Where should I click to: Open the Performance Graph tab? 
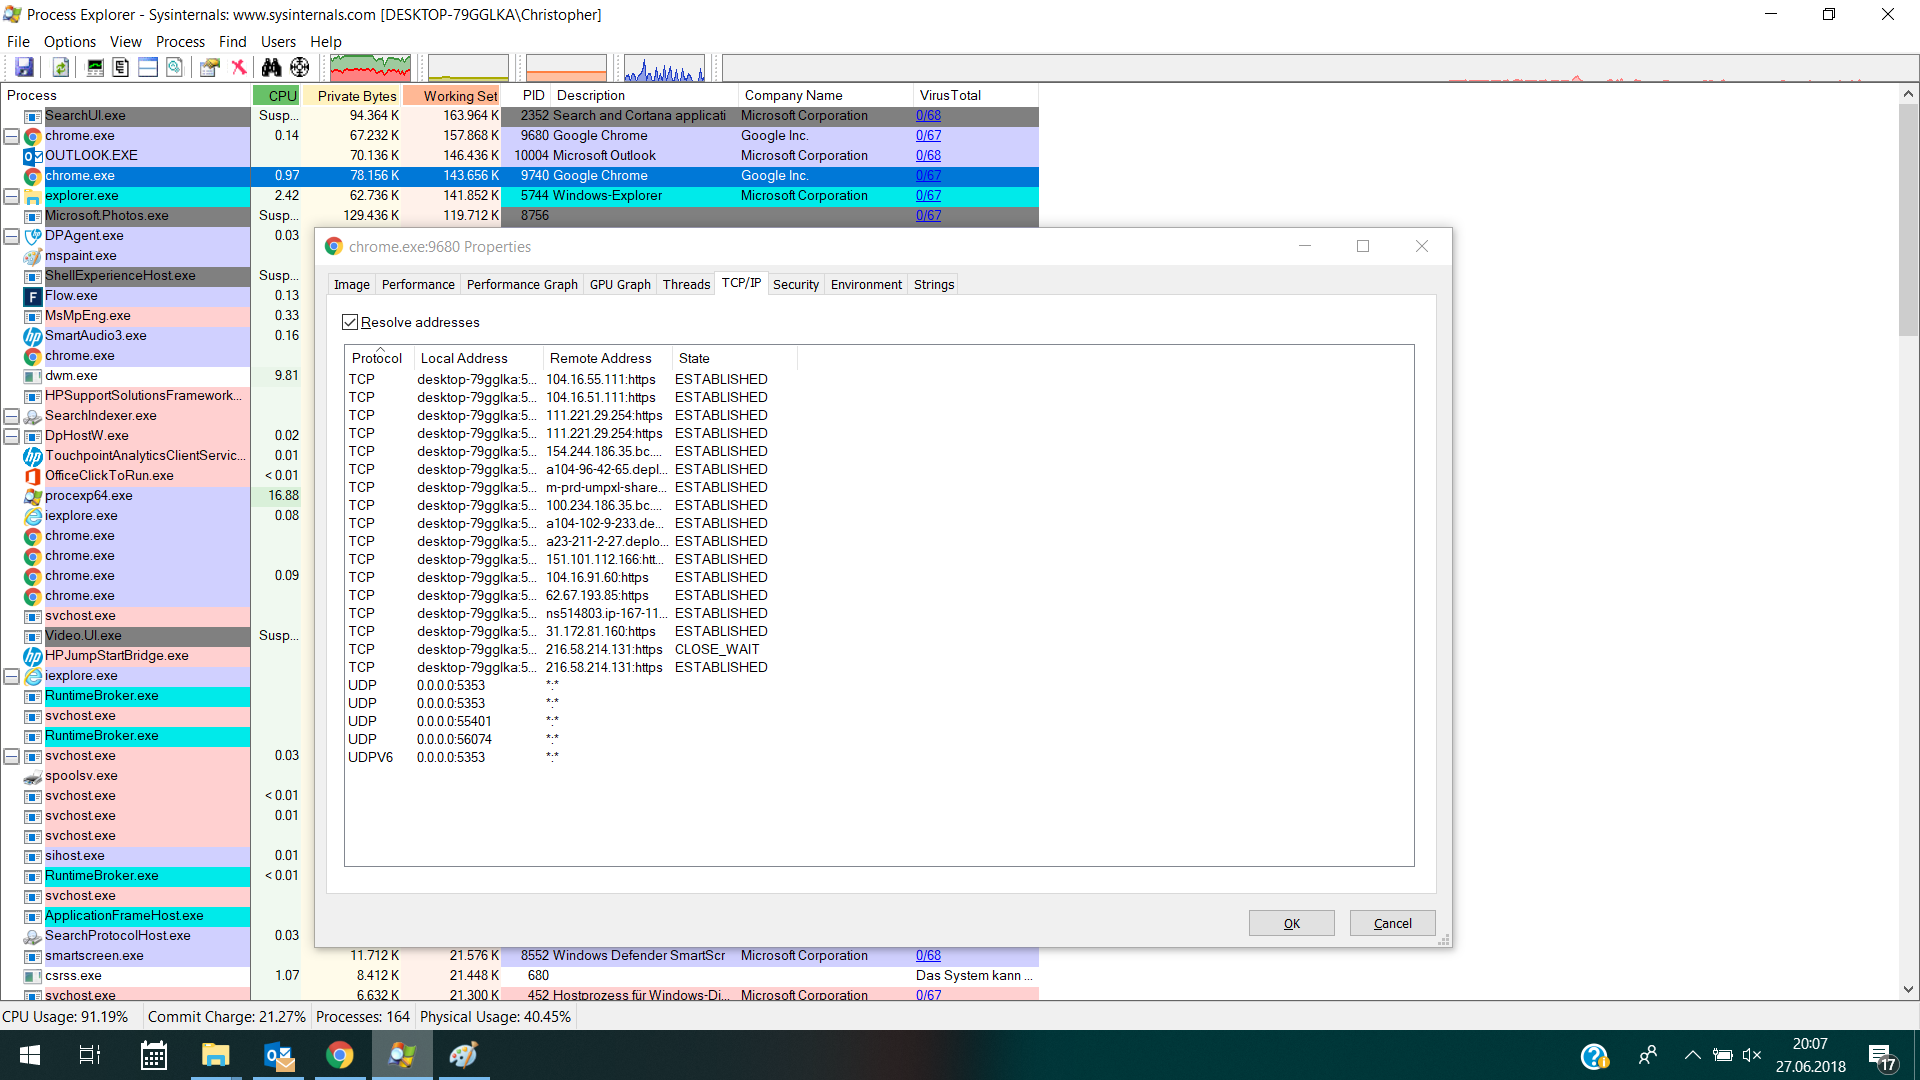(522, 285)
